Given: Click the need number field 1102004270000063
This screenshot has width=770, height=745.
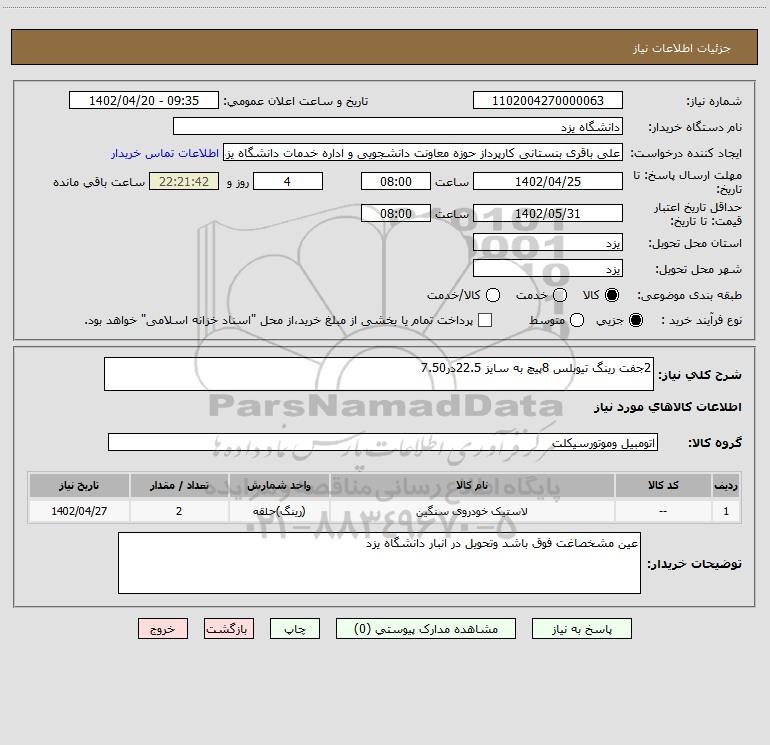Looking at the screenshot, I should 548,100.
